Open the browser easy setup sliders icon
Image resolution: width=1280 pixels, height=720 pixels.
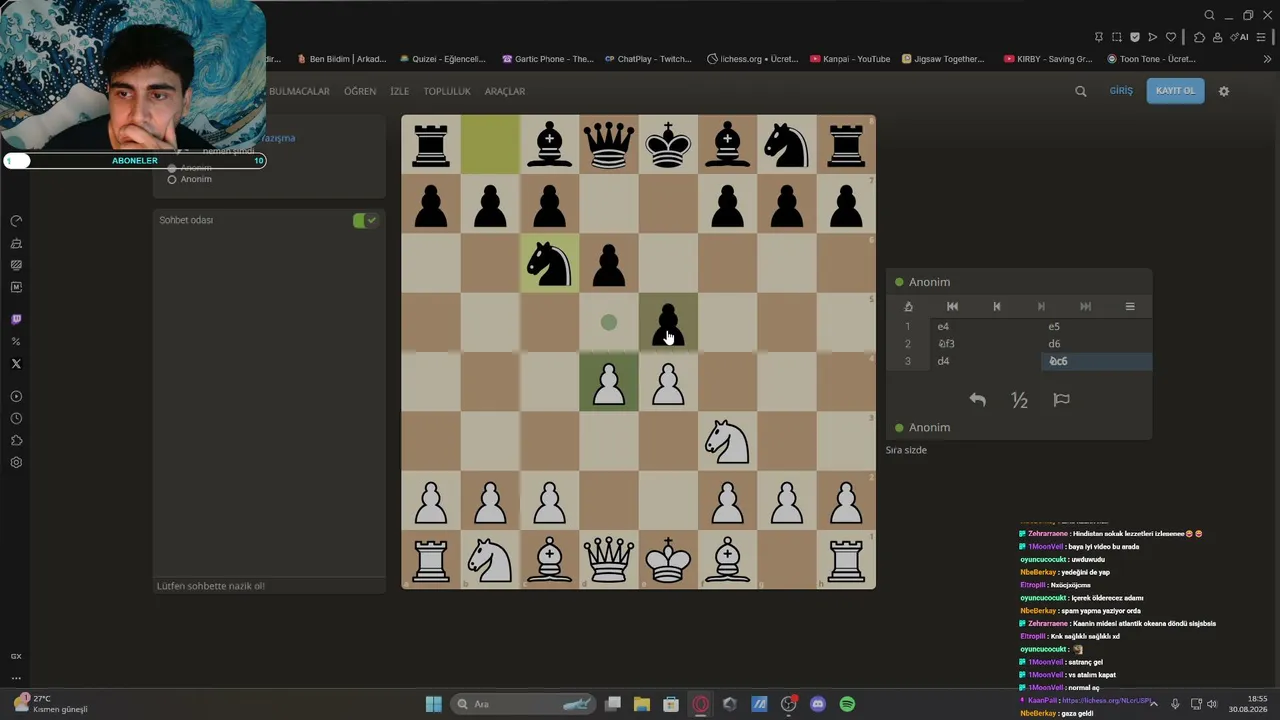(1261, 37)
